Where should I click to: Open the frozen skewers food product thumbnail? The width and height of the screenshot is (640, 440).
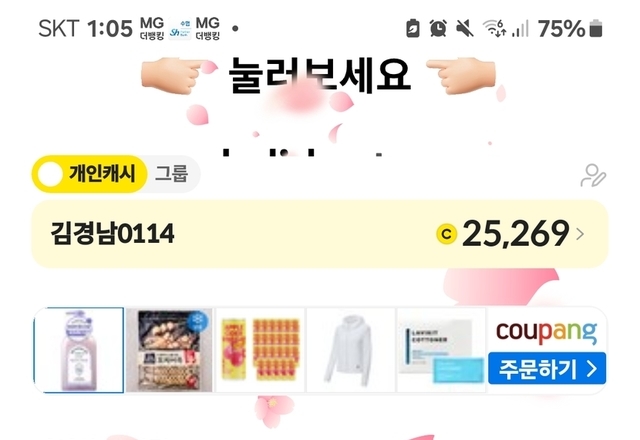tap(169, 350)
